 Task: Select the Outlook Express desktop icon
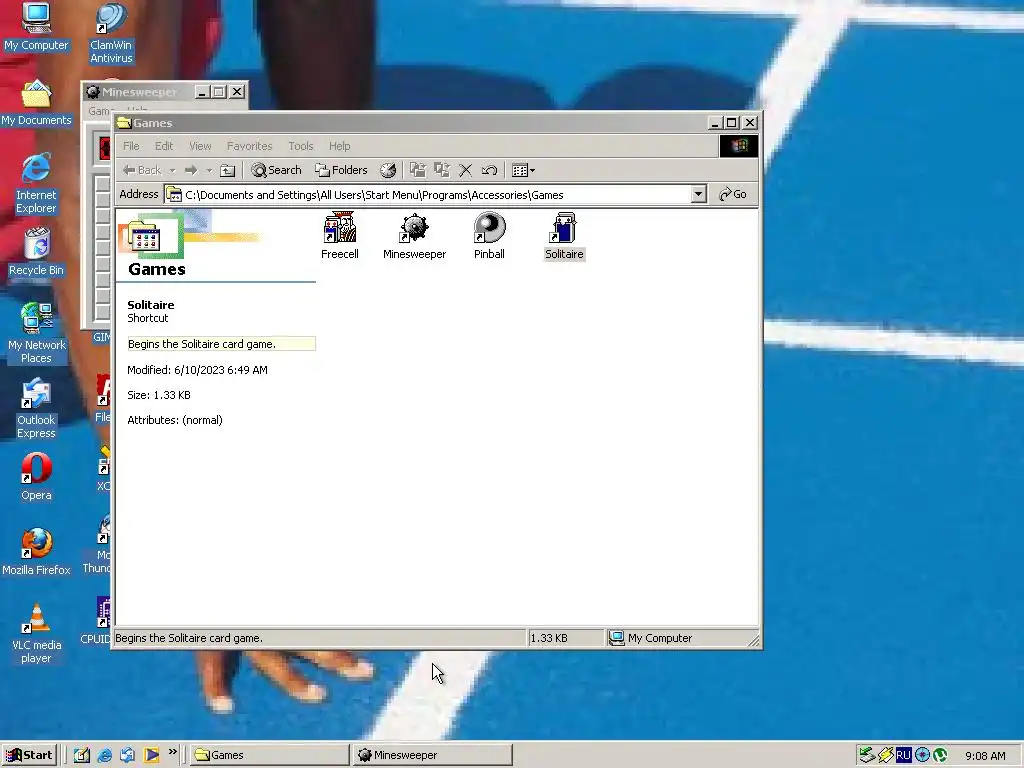(x=36, y=408)
